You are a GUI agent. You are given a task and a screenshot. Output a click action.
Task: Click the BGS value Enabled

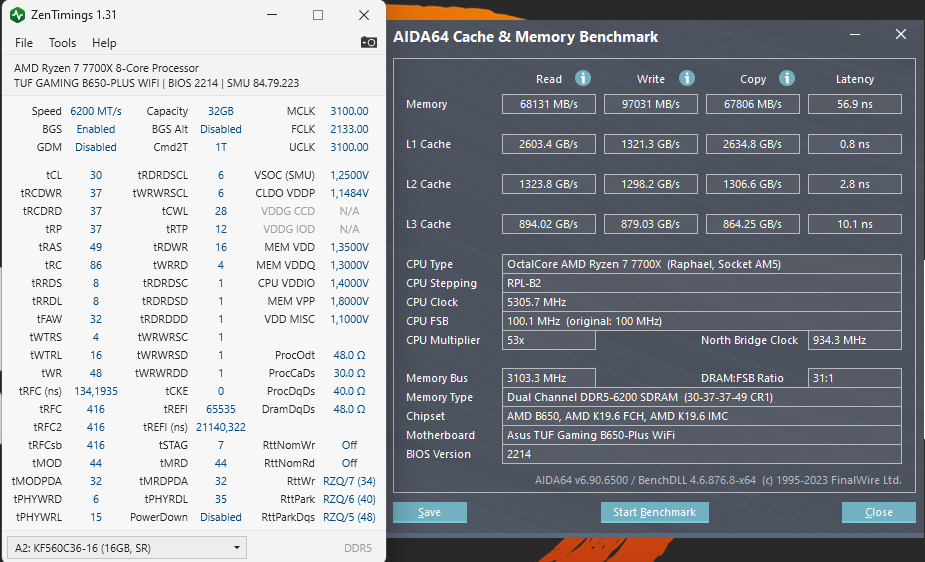click(x=96, y=129)
